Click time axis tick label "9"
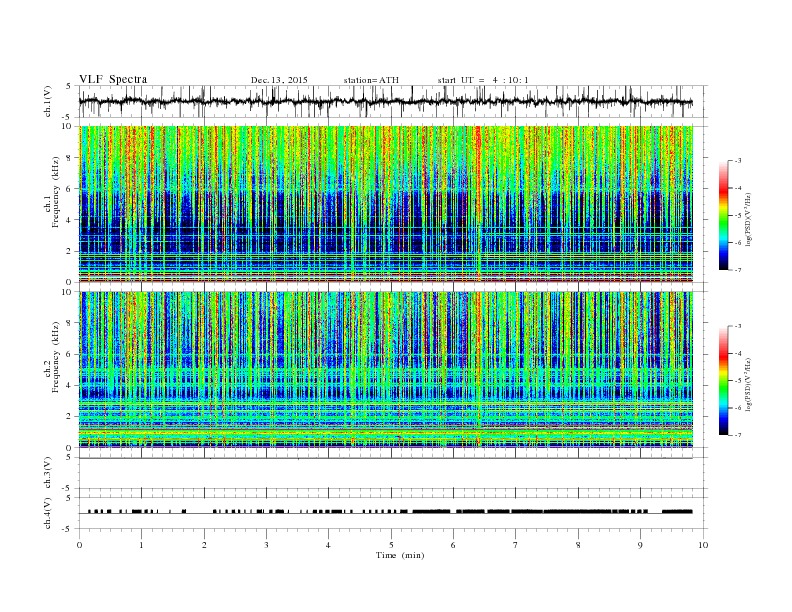The width and height of the screenshot is (792, 612). 640,545
